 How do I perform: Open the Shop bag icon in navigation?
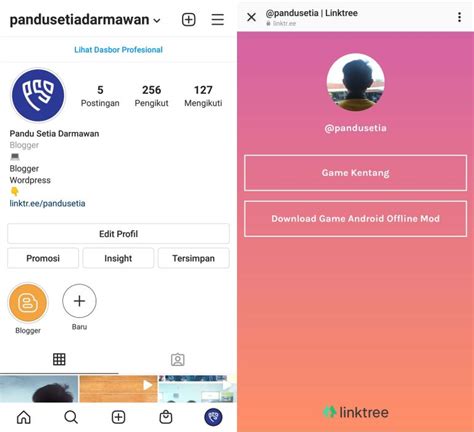pyautogui.click(x=166, y=417)
